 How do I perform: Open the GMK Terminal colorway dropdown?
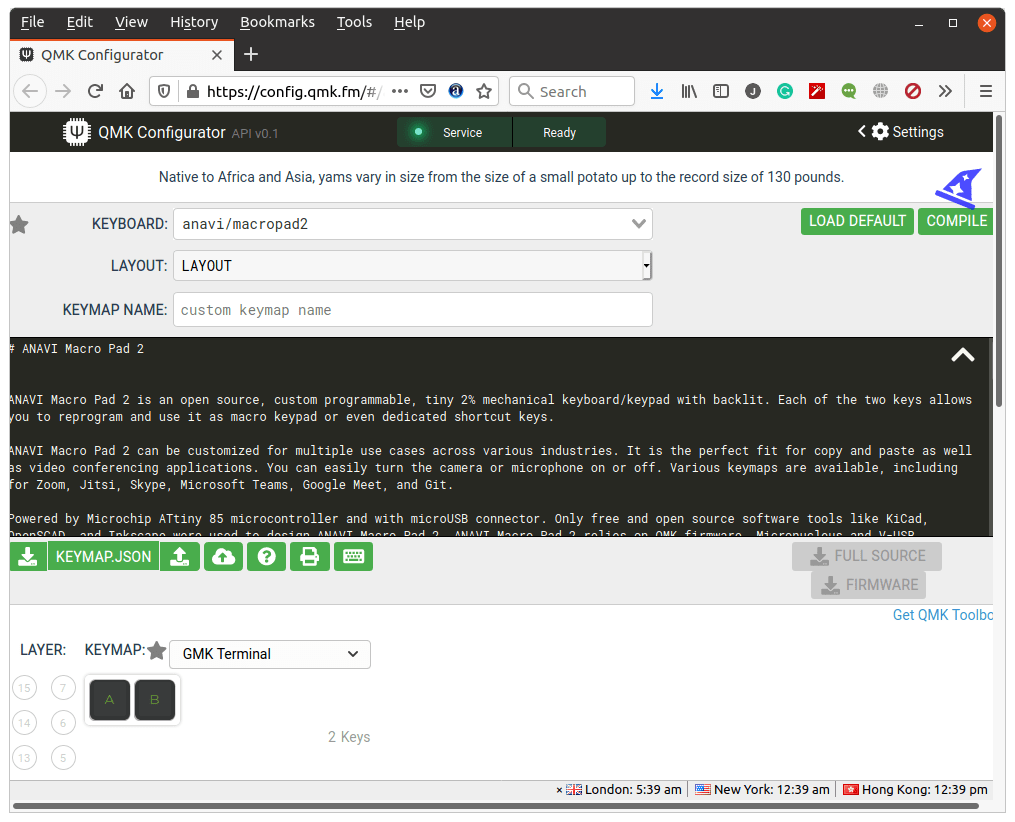click(270, 654)
